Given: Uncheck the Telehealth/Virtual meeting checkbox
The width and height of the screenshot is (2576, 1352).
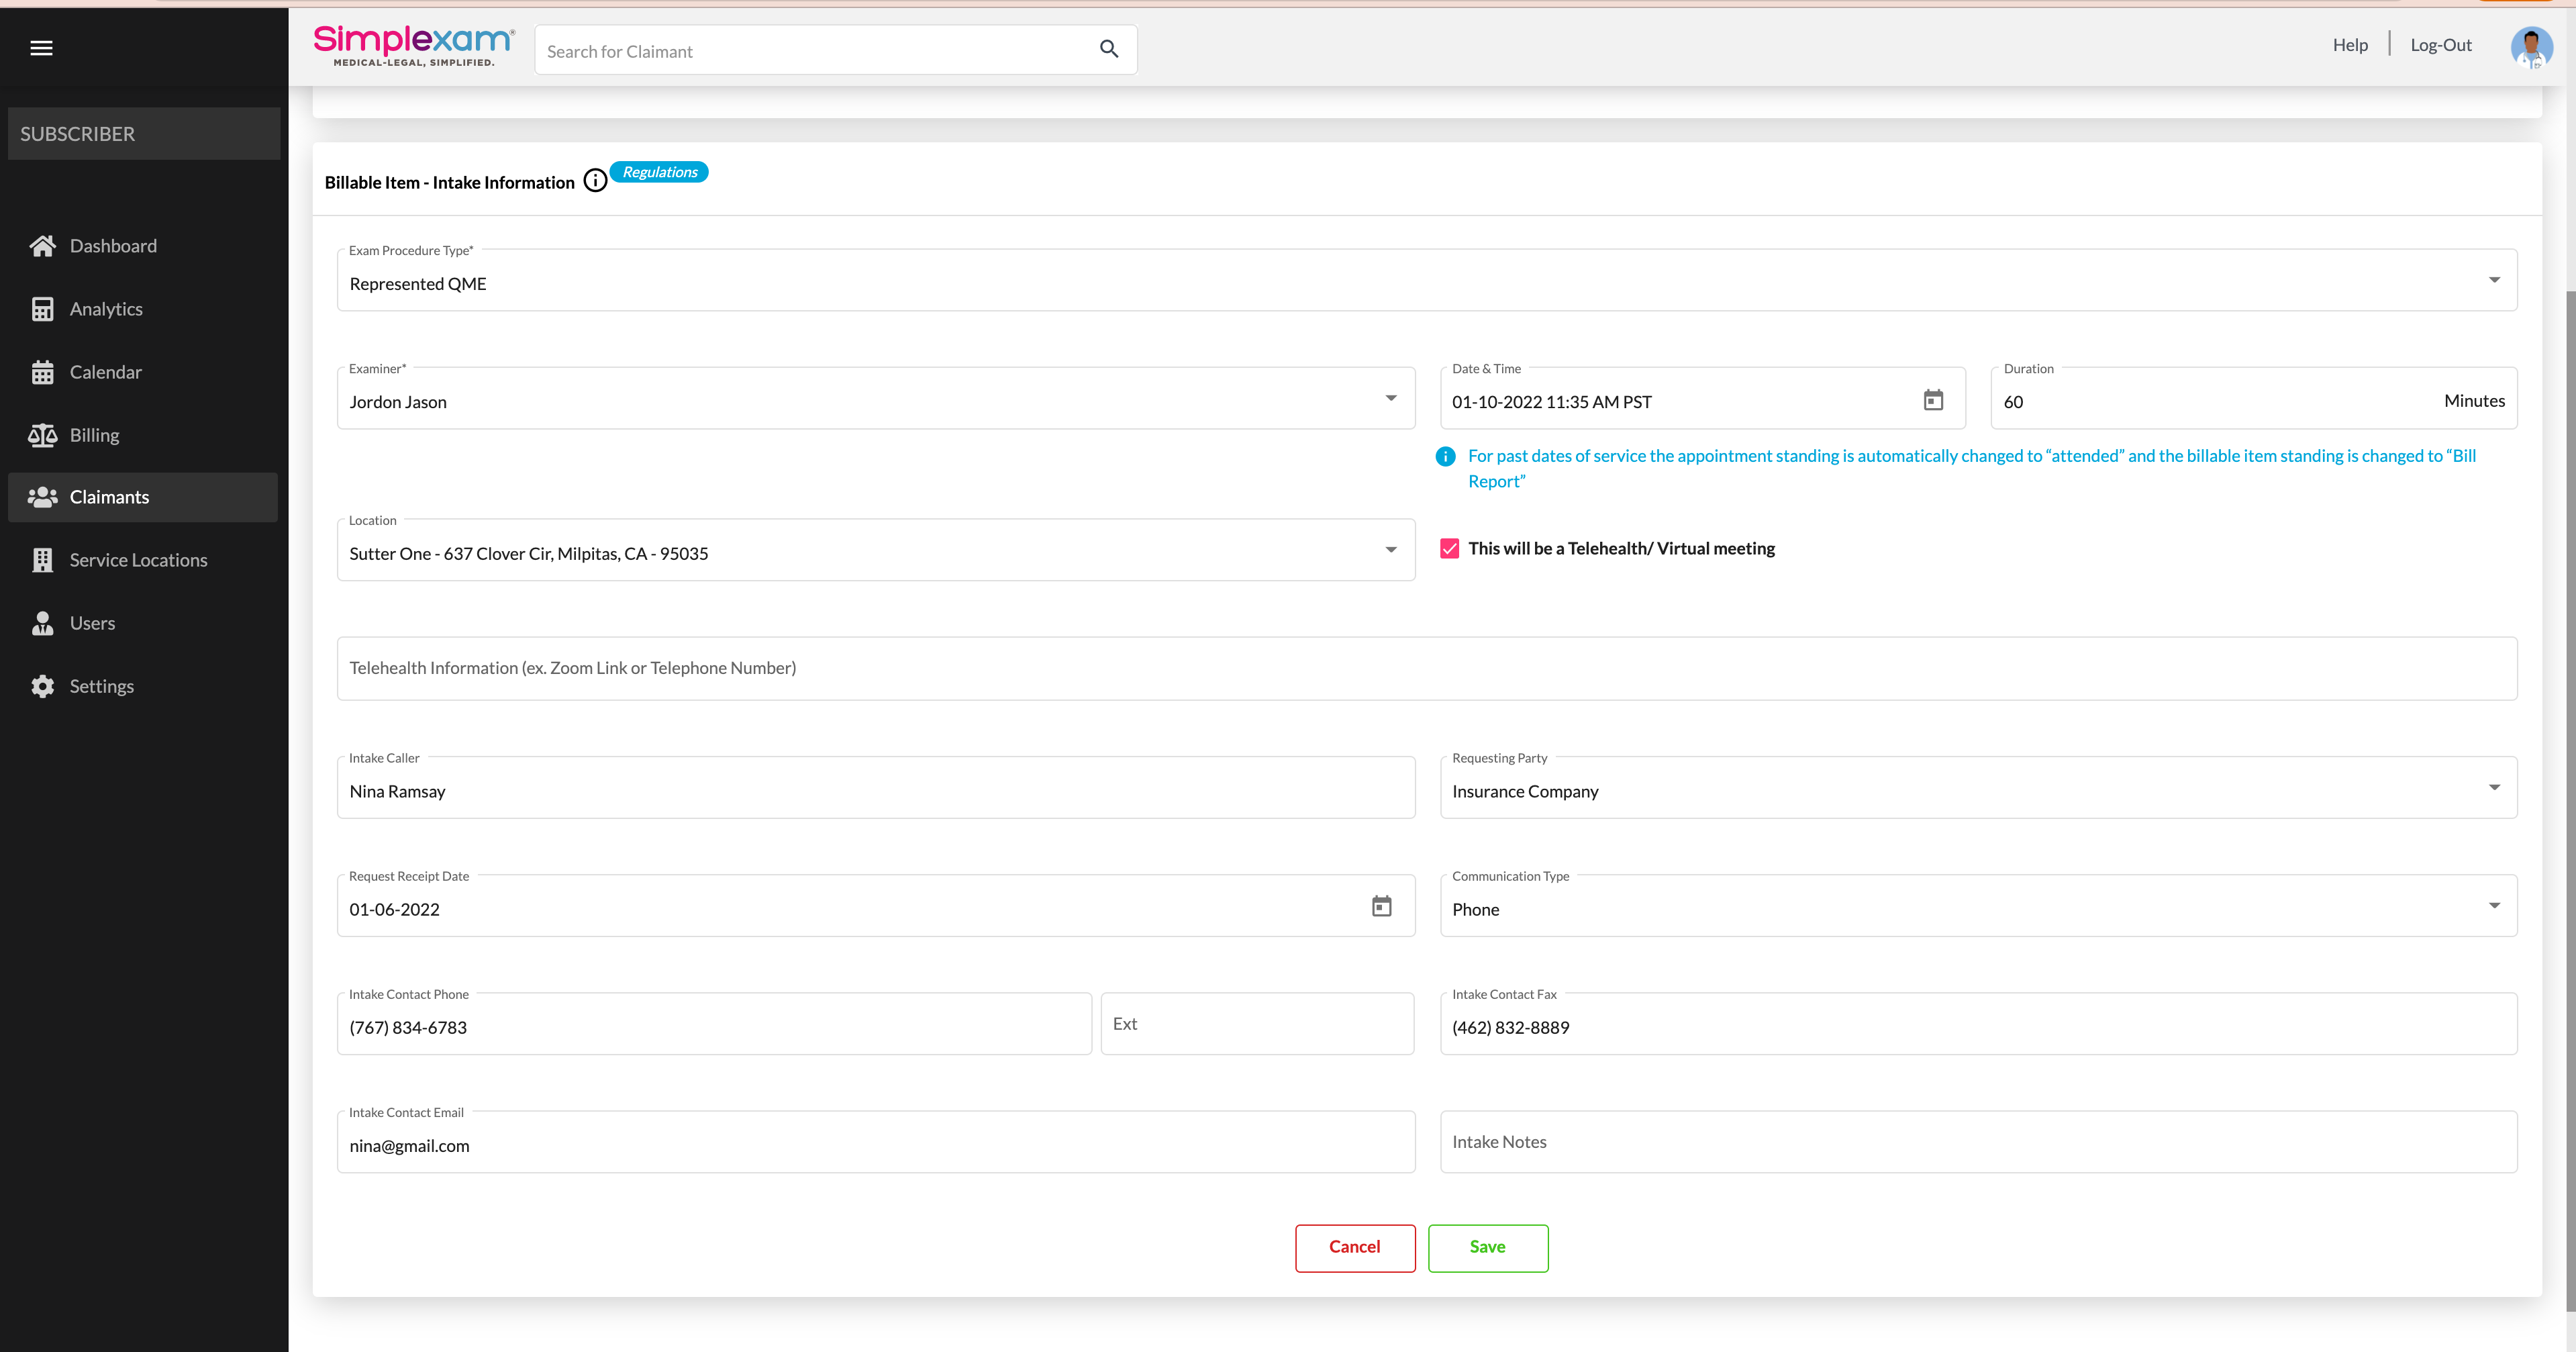Looking at the screenshot, I should click(x=1449, y=549).
